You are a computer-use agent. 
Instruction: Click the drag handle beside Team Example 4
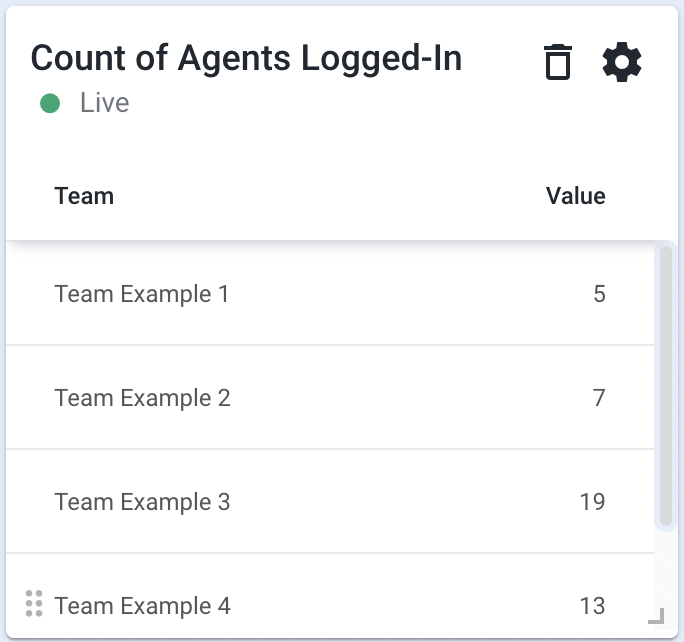[x=34, y=604]
